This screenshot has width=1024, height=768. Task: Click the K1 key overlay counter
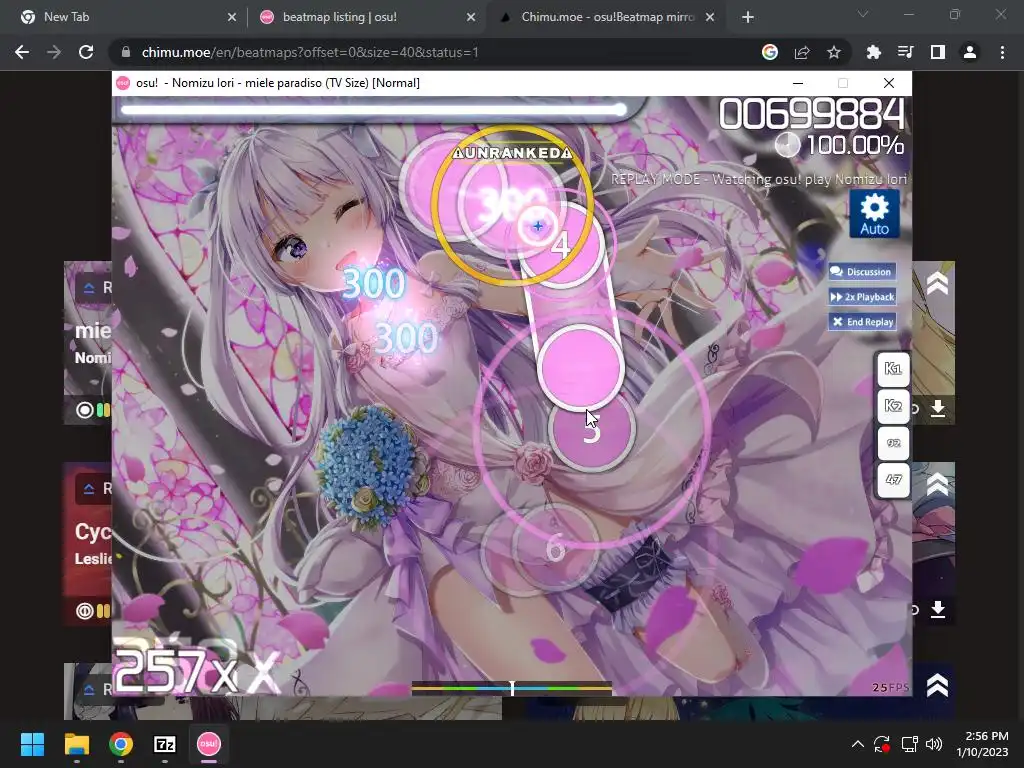coord(893,369)
